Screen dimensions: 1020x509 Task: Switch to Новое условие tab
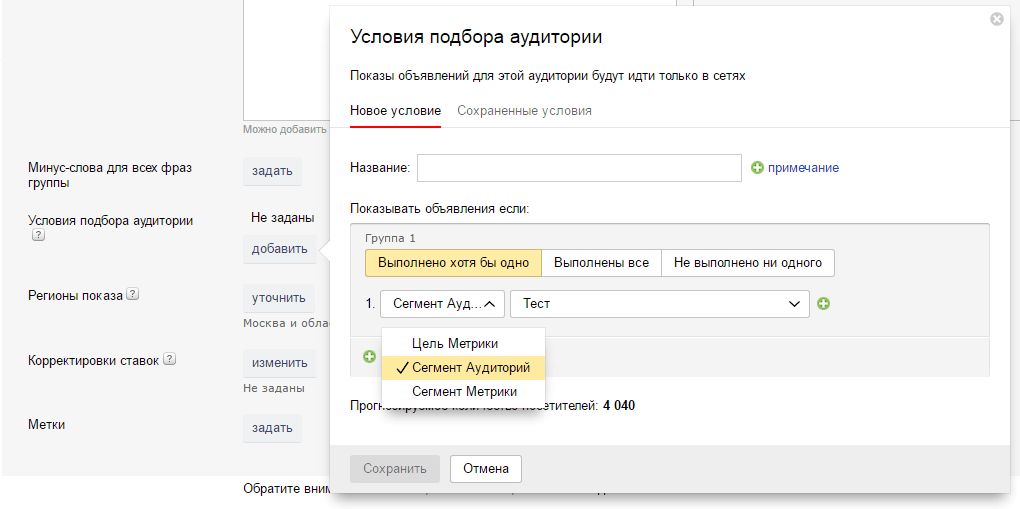pos(395,111)
